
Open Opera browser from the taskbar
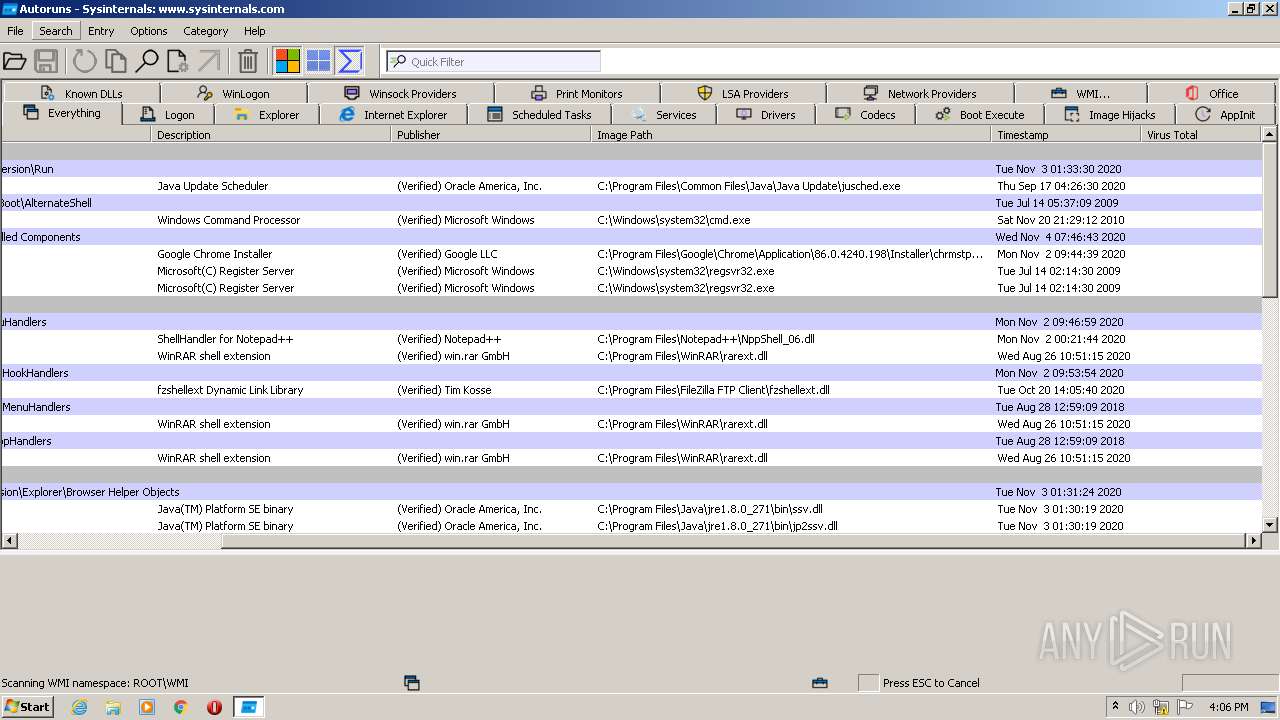click(214, 707)
